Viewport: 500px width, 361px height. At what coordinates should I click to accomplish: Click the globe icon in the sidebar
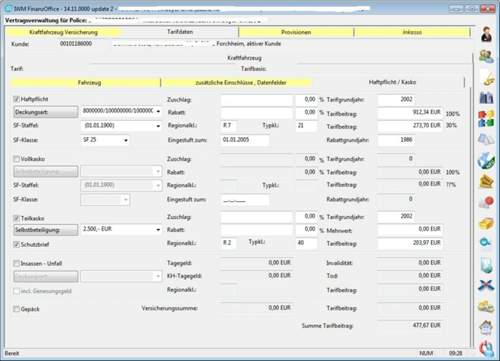(486, 160)
